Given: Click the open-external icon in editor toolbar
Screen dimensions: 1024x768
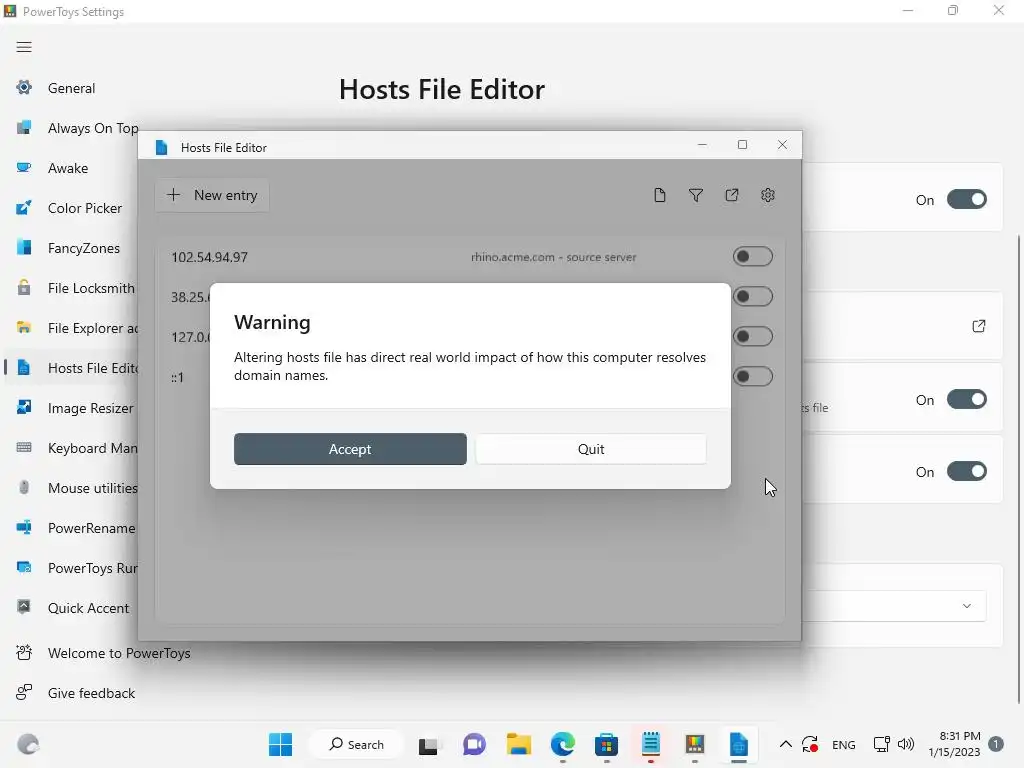Looking at the screenshot, I should coord(732,195).
